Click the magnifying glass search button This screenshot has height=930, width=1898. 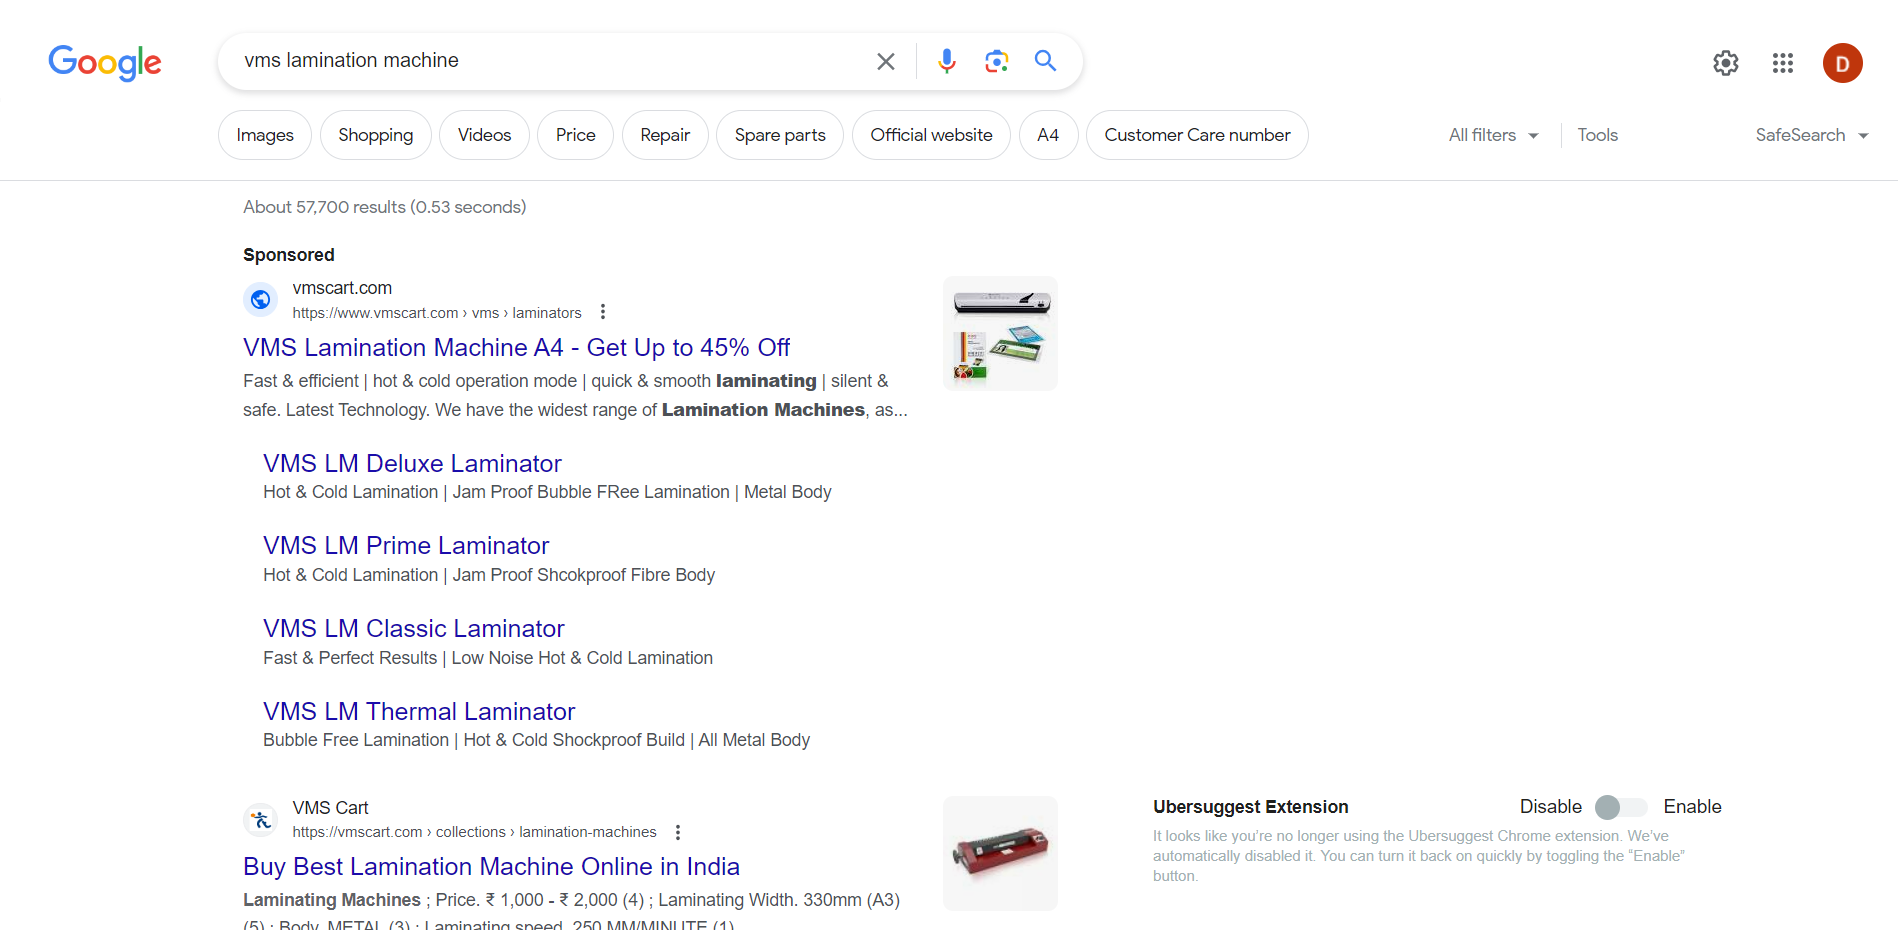pyautogui.click(x=1045, y=61)
